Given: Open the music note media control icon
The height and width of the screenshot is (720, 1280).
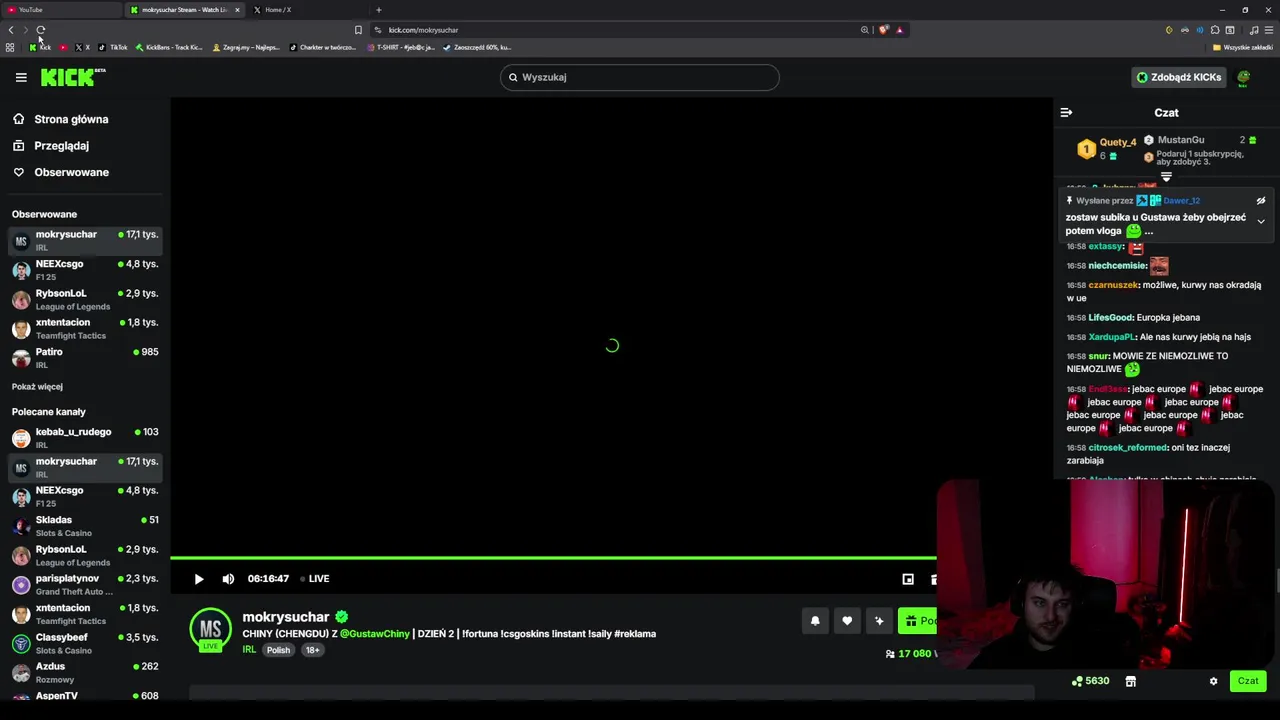Looking at the screenshot, I should pyautogui.click(x=1254, y=30).
